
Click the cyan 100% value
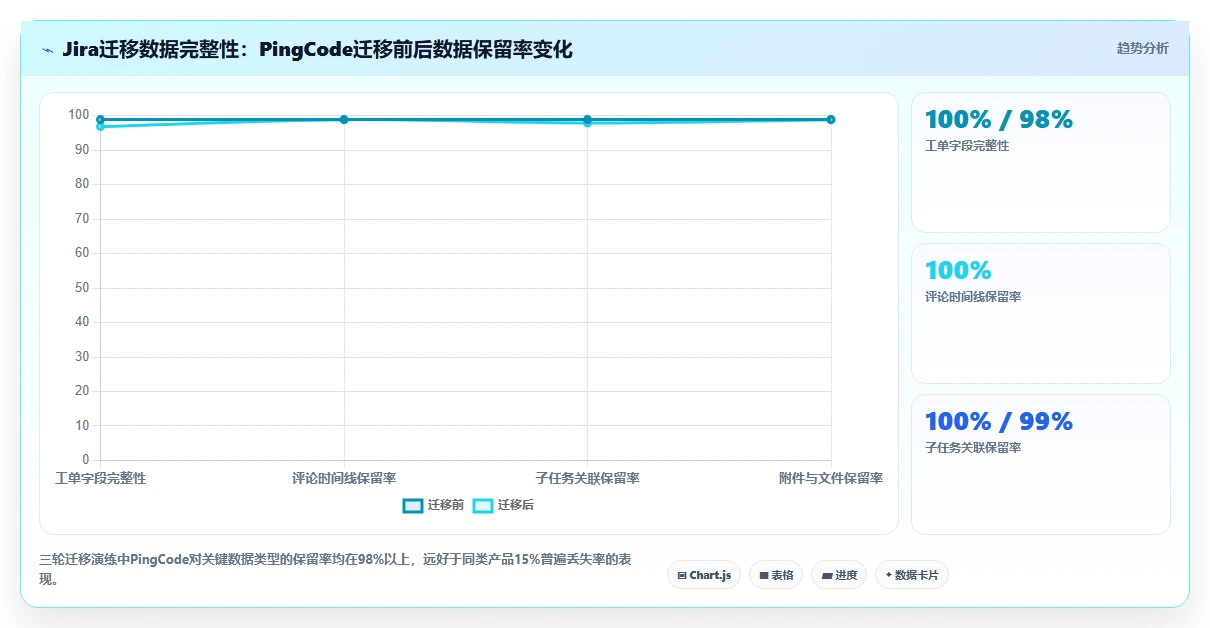(x=958, y=270)
